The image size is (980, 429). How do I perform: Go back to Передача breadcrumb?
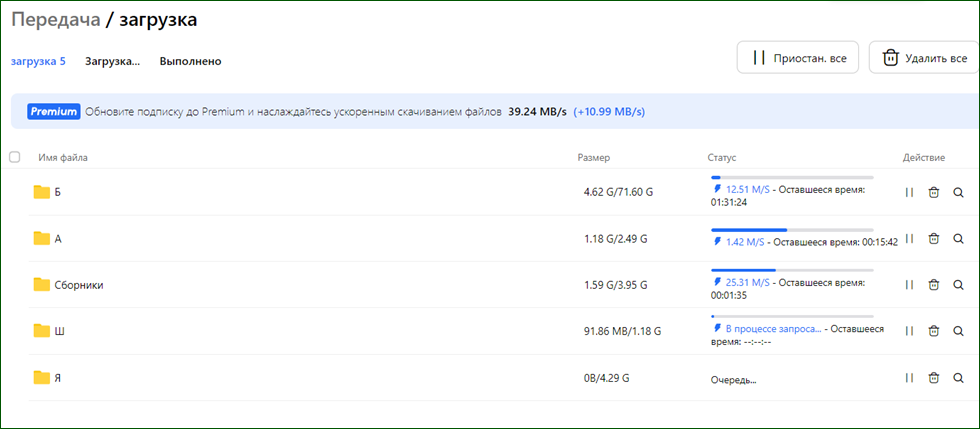pyautogui.click(x=56, y=19)
